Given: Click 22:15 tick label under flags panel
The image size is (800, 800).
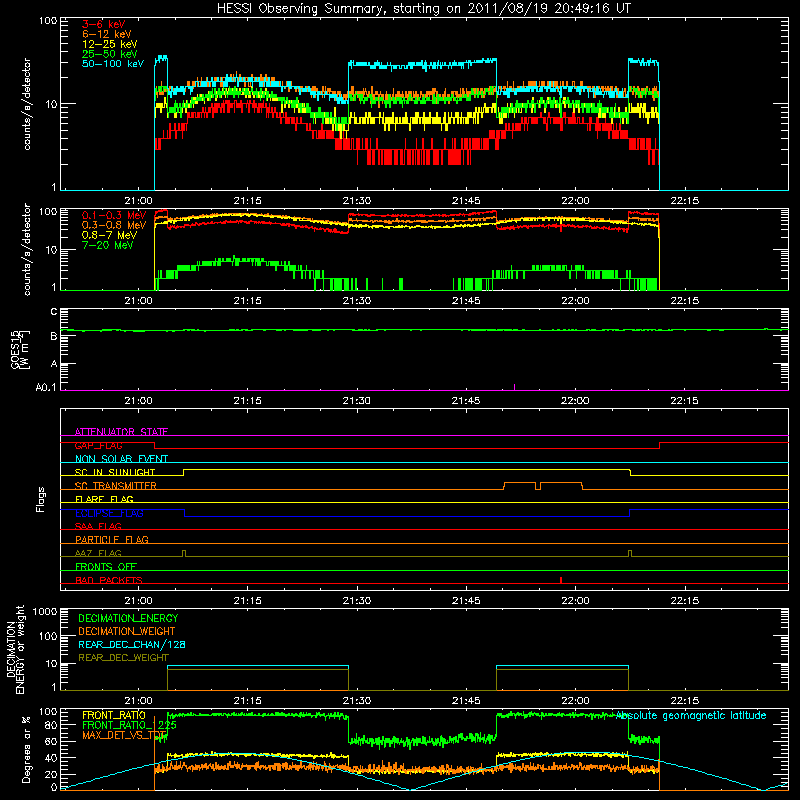Looking at the screenshot, I should (x=684, y=601).
